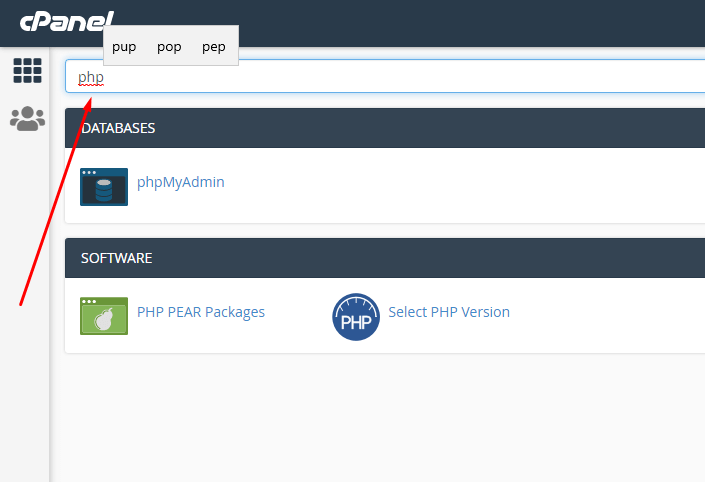
Task: Click the empty page area below Software
Action: (380, 420)
